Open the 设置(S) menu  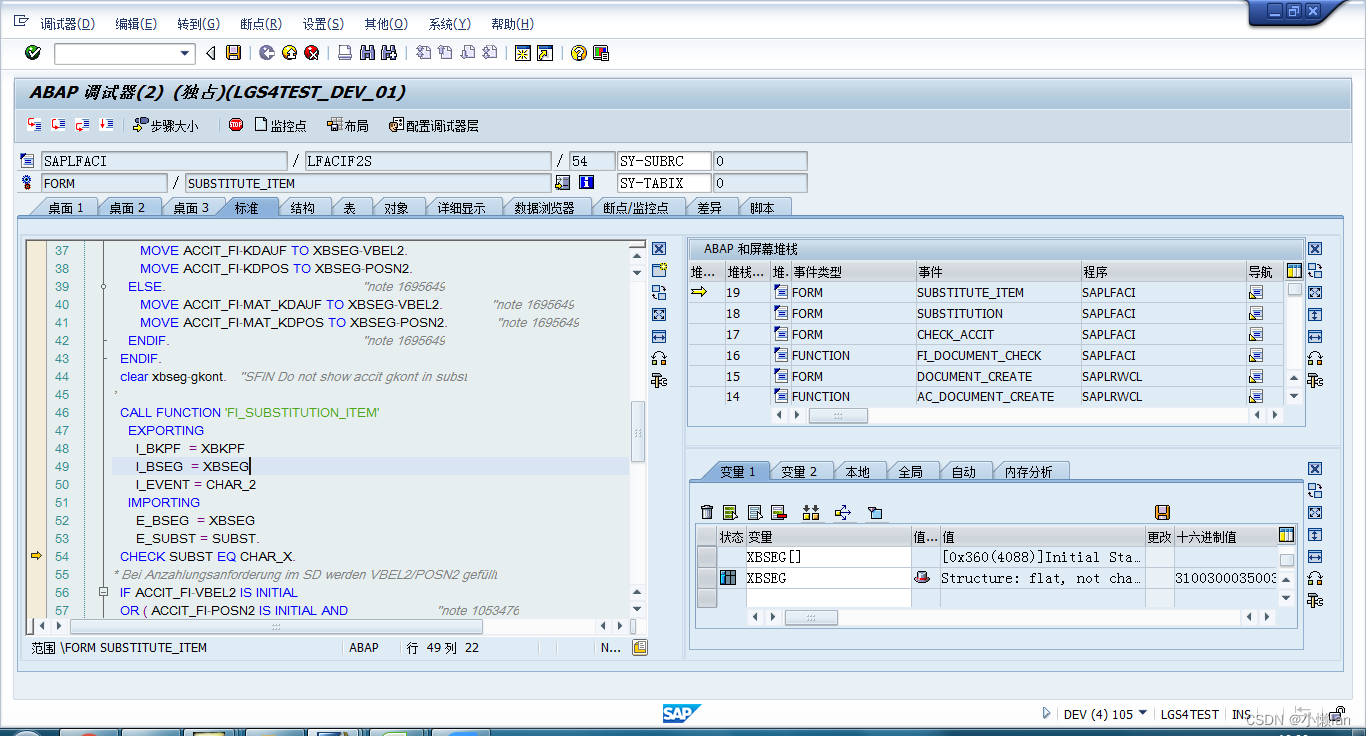click(x=323, y=24)
